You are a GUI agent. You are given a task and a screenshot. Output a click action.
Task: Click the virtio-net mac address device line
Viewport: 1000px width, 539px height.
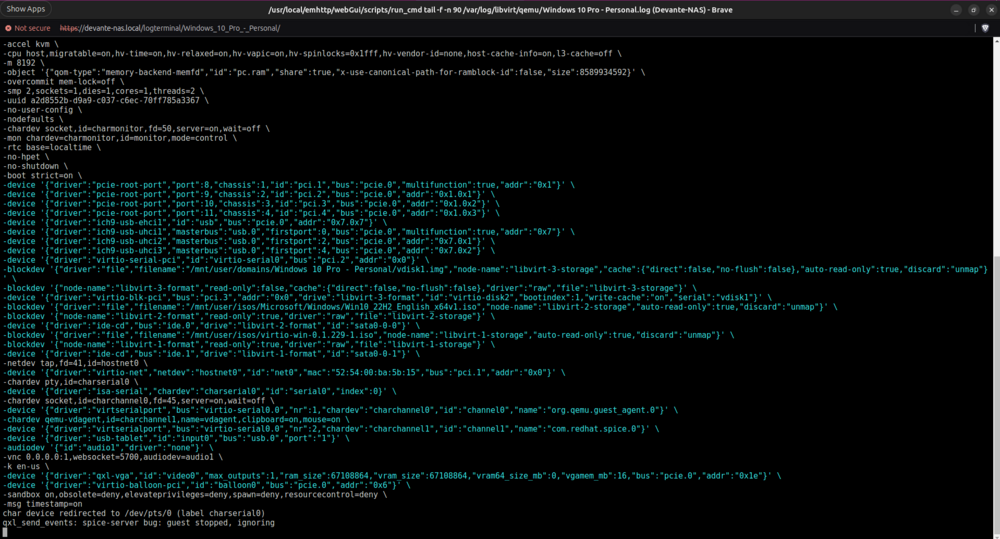pos(284,373)
